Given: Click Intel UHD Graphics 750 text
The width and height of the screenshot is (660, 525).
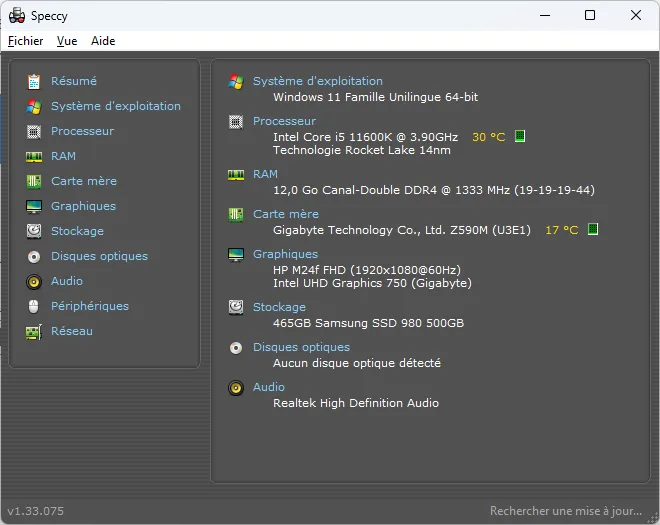Looking at the screenshot, I should pyautogui.click(x=372, y=283).
